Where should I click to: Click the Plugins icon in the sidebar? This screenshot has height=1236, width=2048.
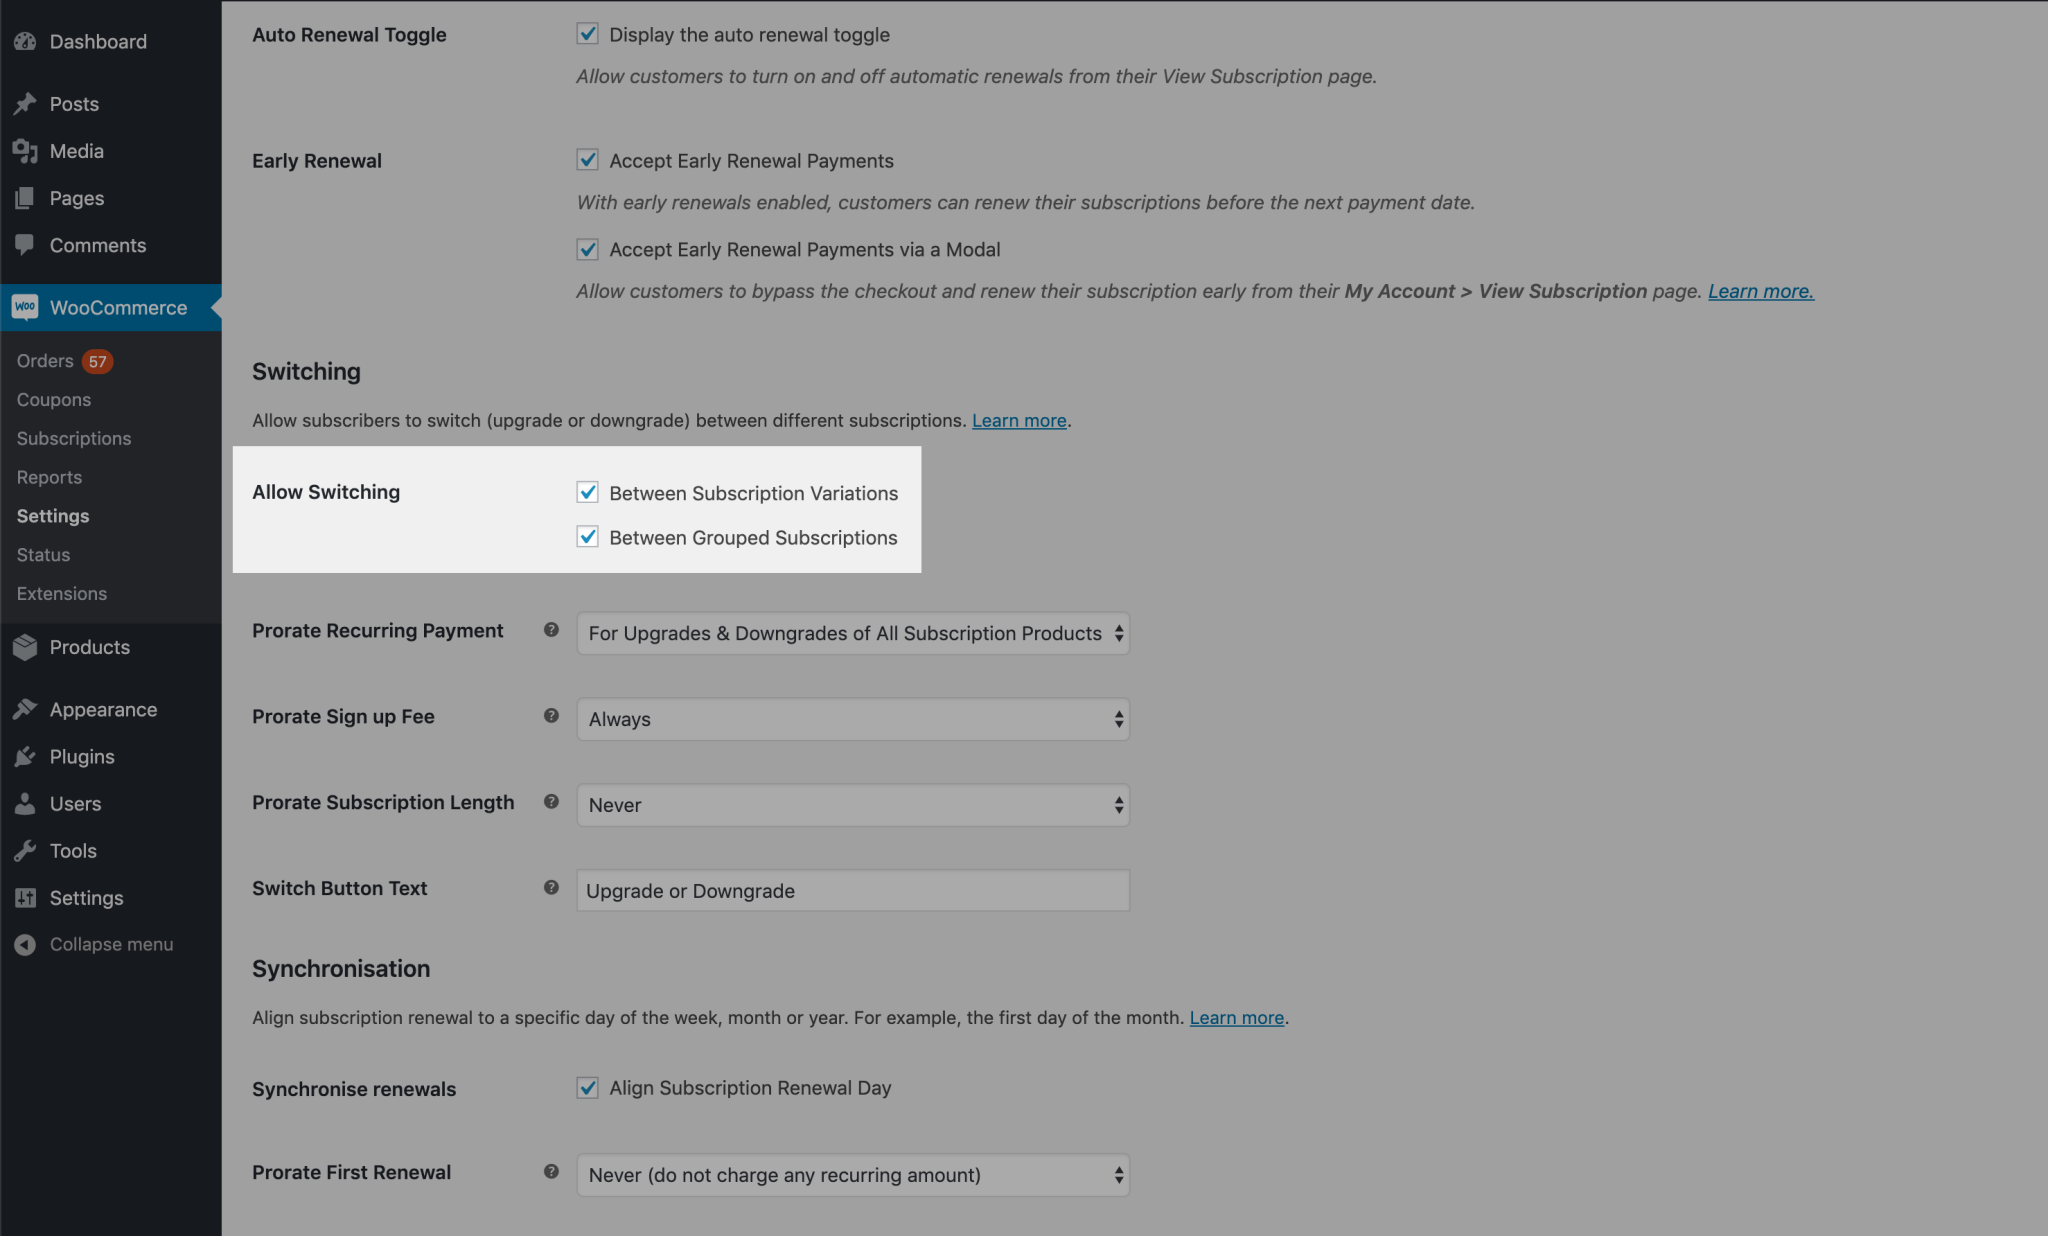pos(26,757)
